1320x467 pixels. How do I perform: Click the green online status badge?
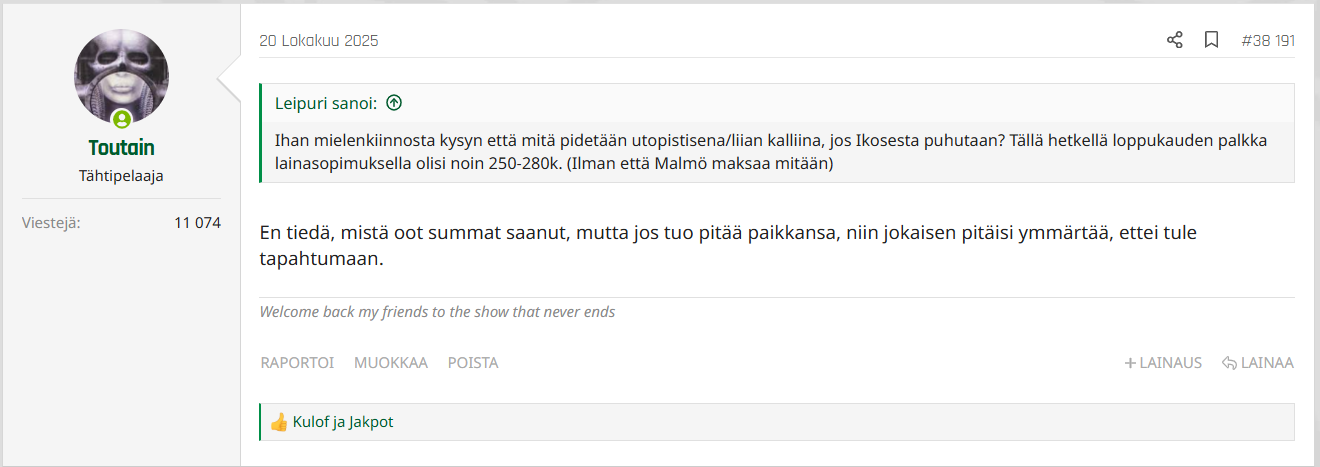122,120
